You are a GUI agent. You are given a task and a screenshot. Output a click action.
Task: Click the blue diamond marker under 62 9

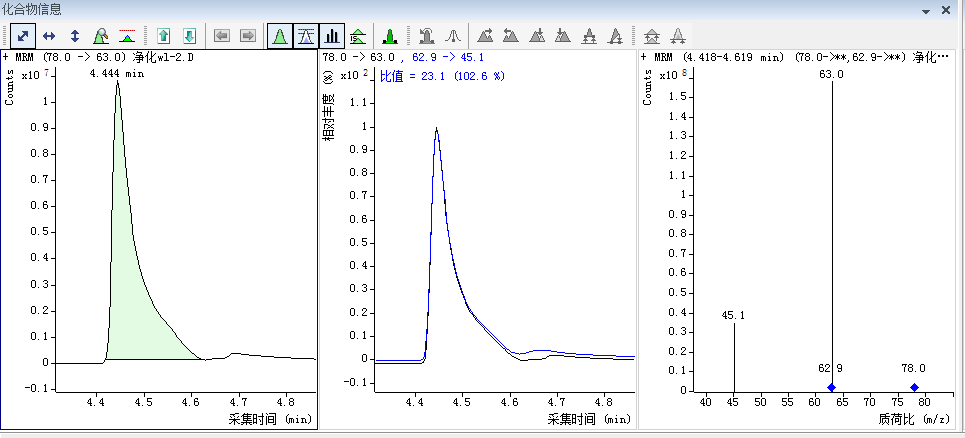tap(831, 387)
